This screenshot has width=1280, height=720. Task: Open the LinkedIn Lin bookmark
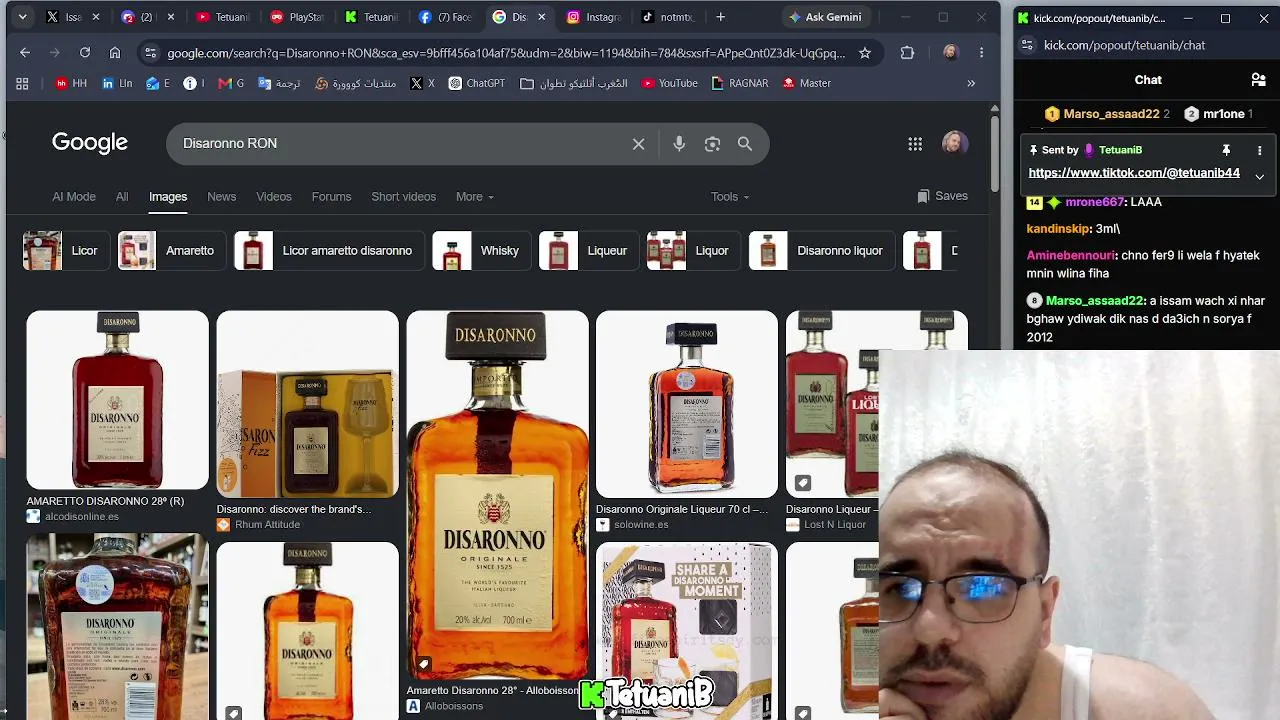point(116,84)
